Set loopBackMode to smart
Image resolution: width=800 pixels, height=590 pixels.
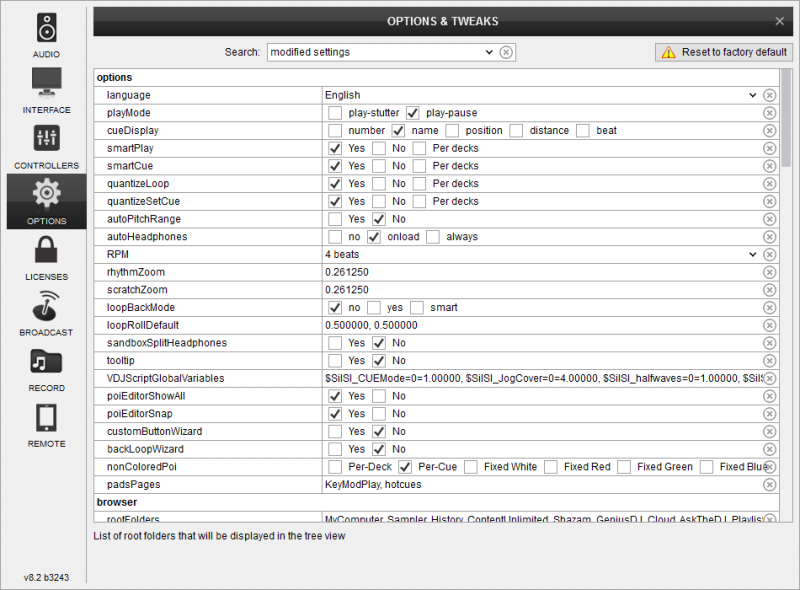(x=417, y=308)
